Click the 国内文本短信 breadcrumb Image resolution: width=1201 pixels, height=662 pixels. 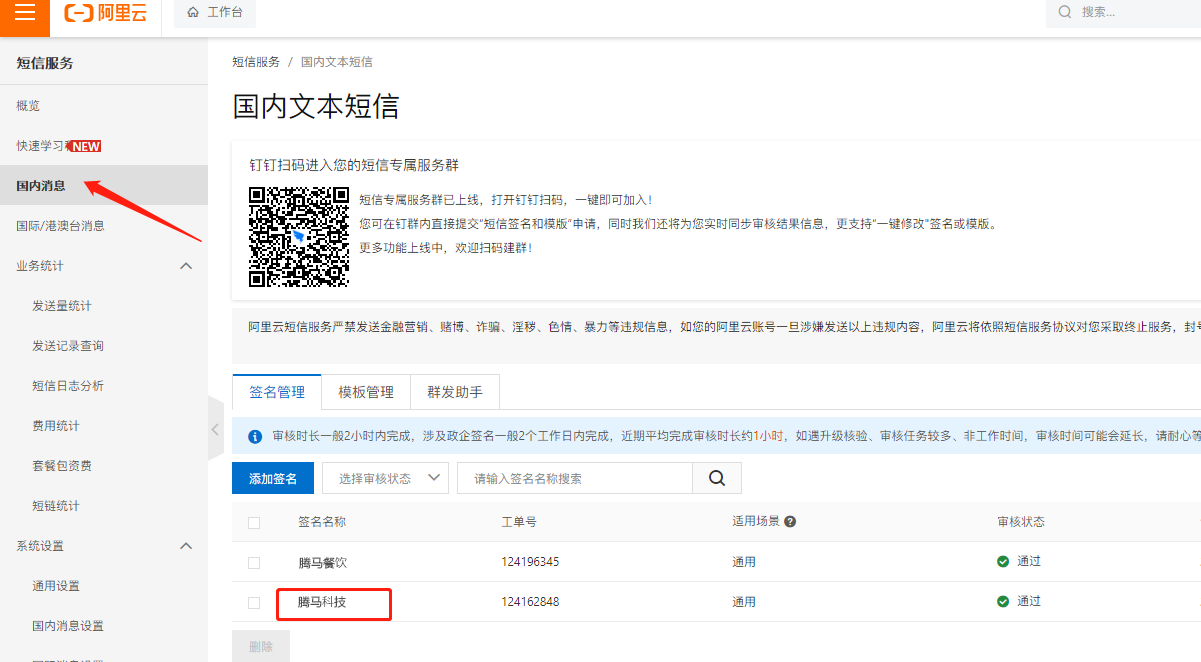[x=336, y=62]
